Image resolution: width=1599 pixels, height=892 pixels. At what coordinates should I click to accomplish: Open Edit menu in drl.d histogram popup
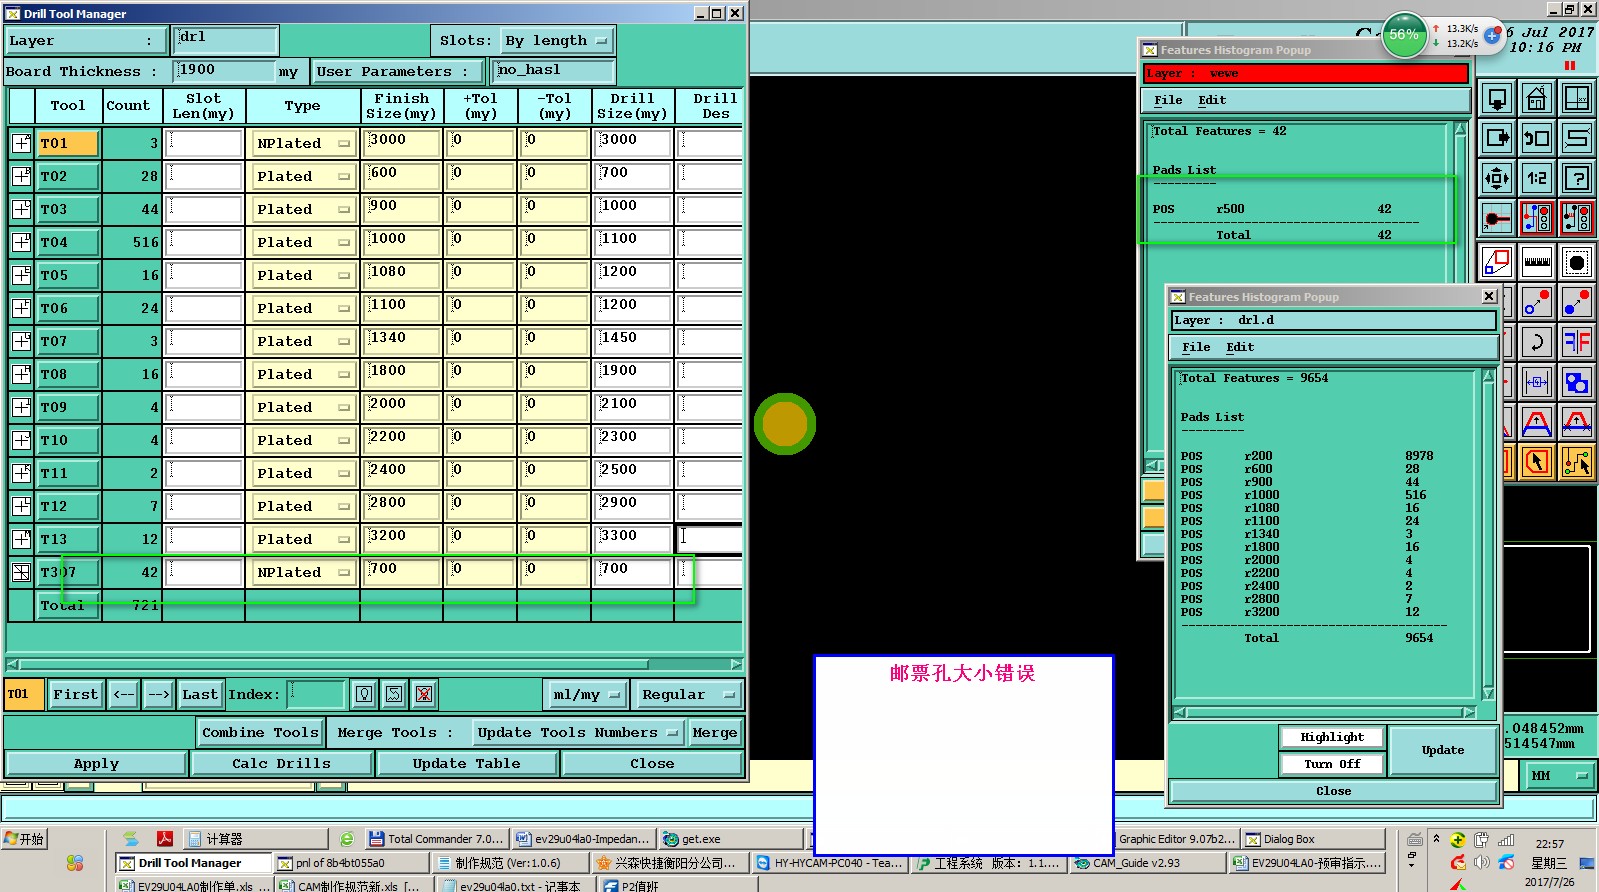coord(1240,347)
